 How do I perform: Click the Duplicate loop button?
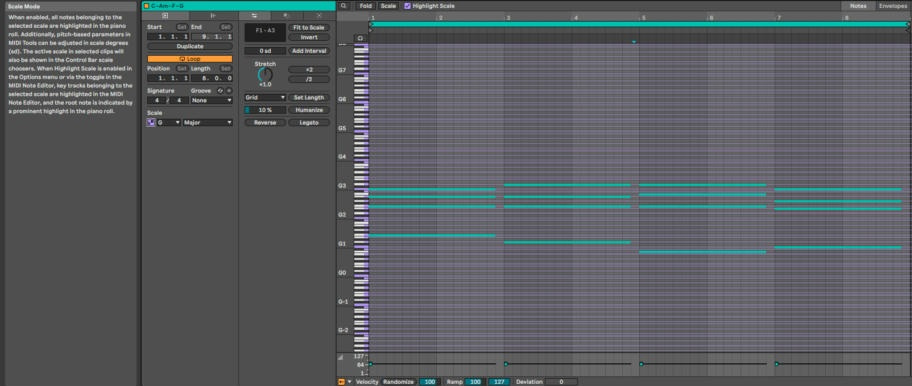click(190, 46)
